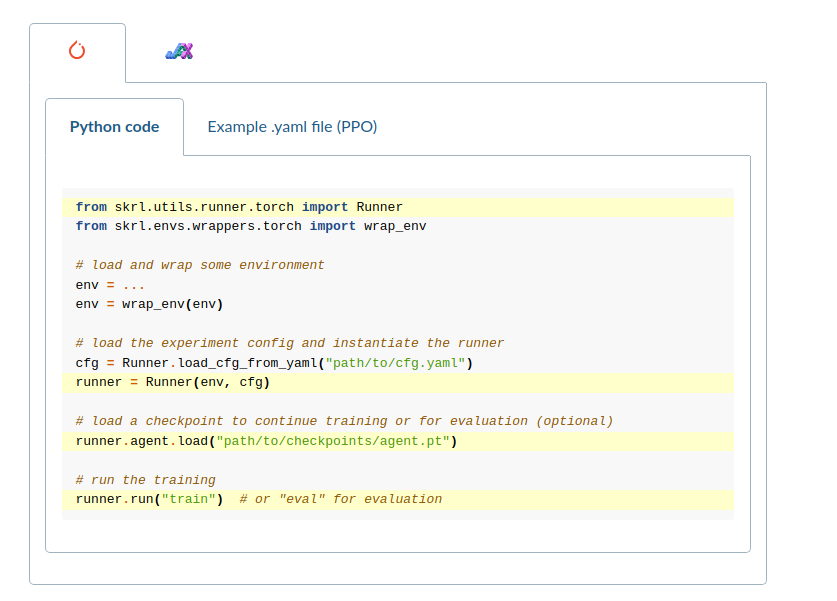
Task: Click the string "path/to/cfg.yaml"
Action: tap(396, 363)
